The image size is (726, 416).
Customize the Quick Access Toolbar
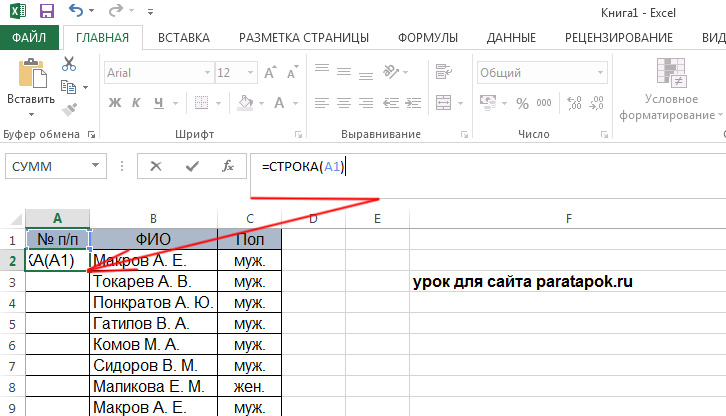click(x=150, y=12)
